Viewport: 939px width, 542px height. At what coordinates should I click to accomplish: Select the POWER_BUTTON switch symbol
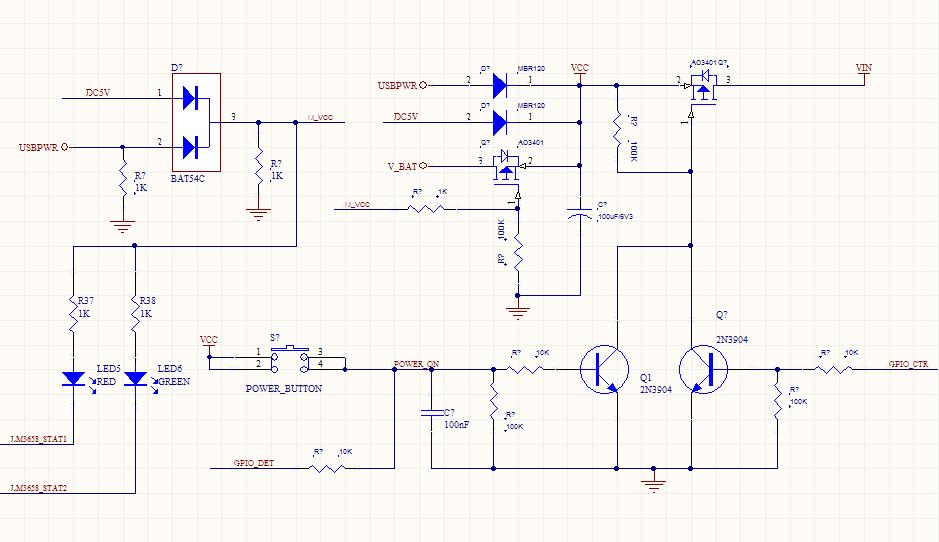(x=290, y=356)
